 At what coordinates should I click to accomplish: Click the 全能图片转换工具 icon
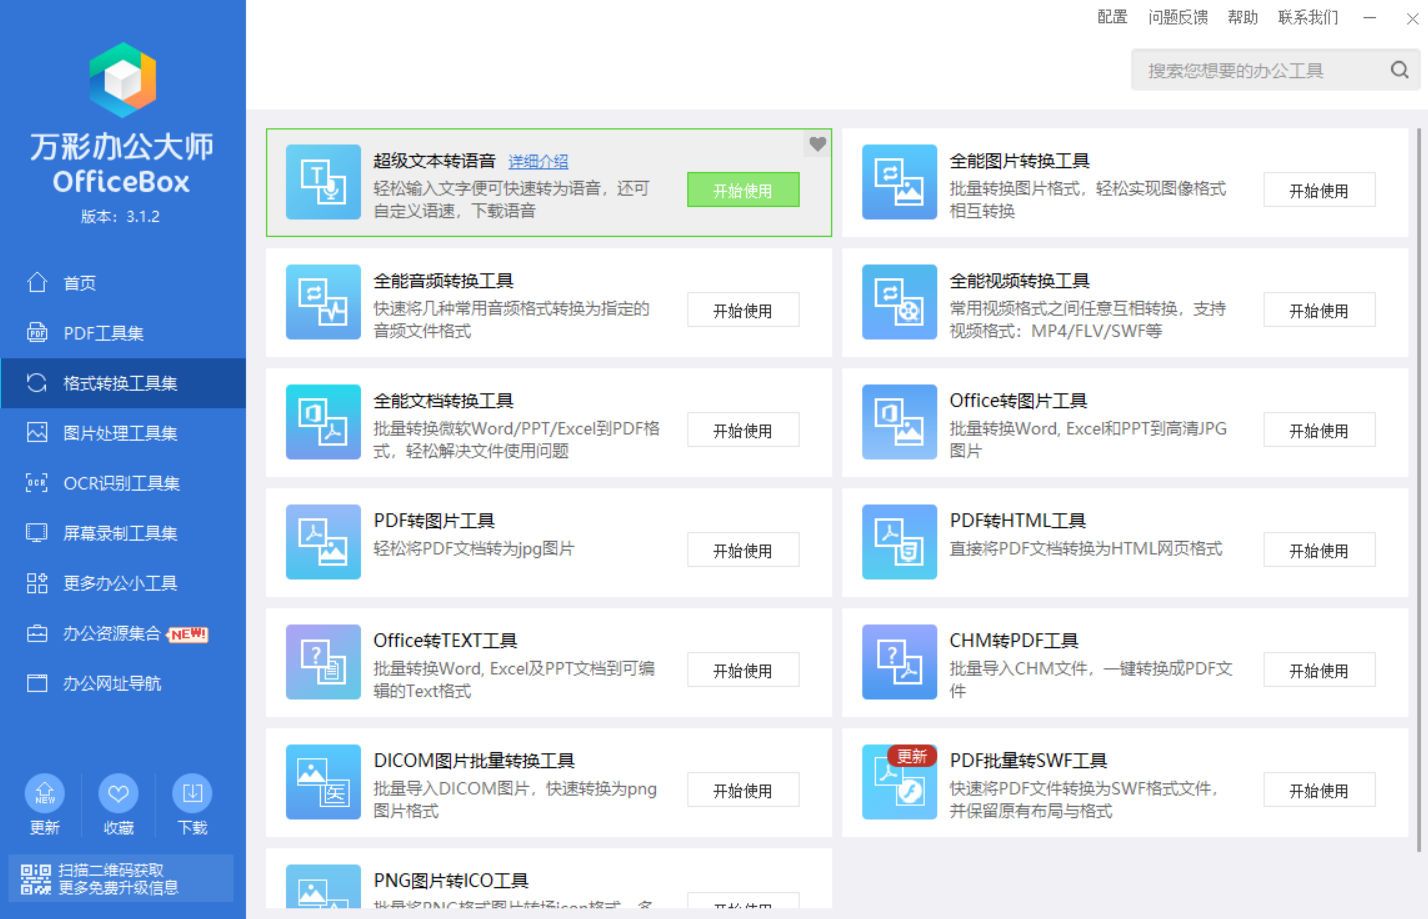(899, 182)
